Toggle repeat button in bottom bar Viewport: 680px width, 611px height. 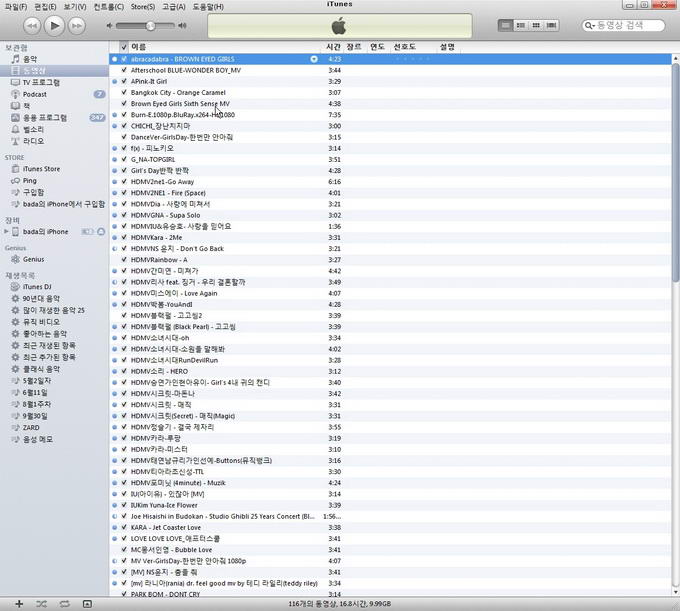[x=65, y=604]
